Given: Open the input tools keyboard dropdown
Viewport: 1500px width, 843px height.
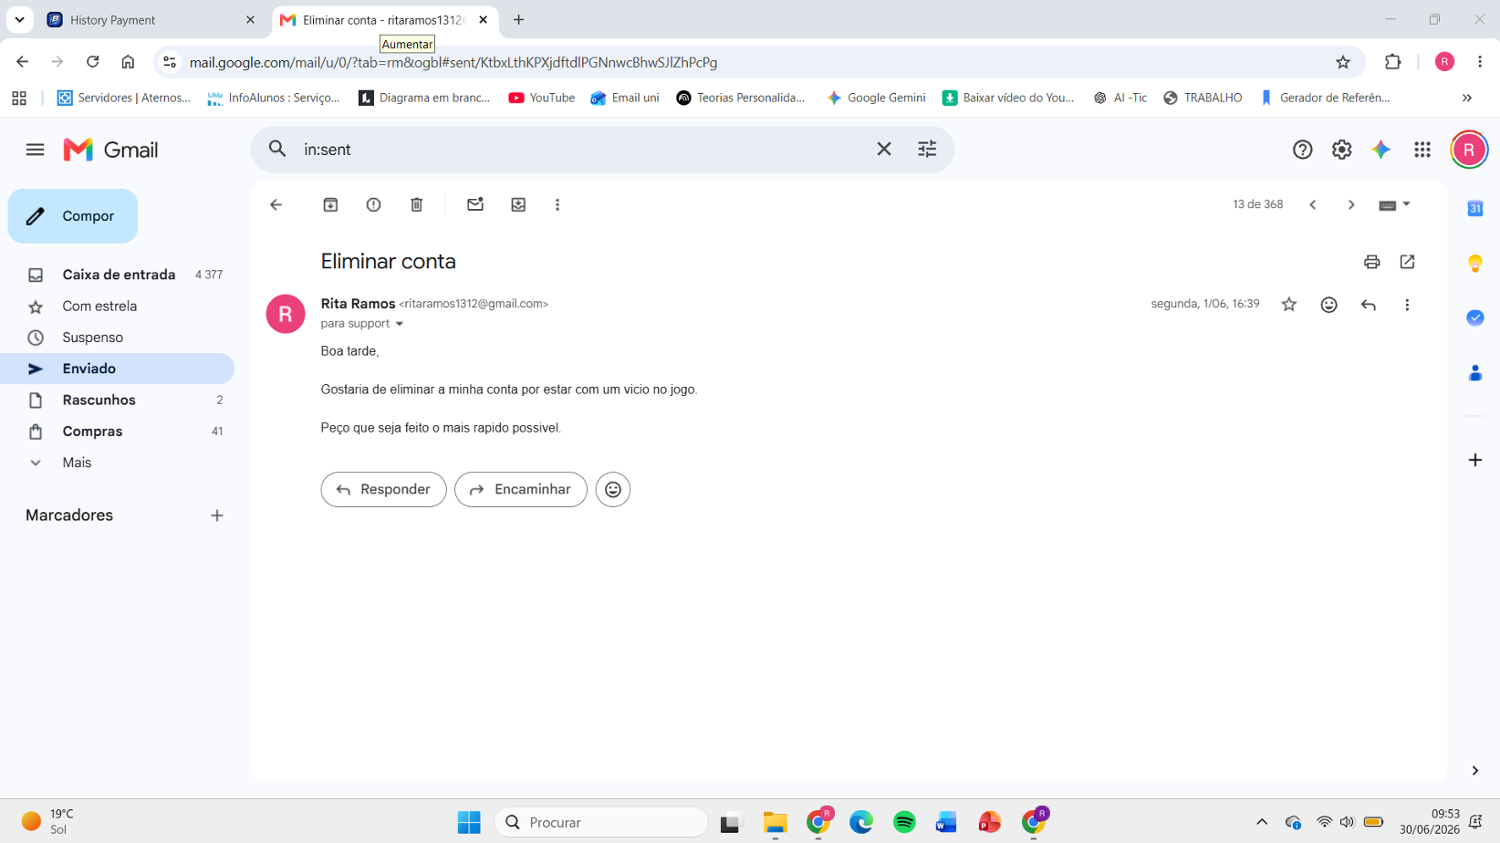Looking at the screenshot, I should coord(1394,205).
